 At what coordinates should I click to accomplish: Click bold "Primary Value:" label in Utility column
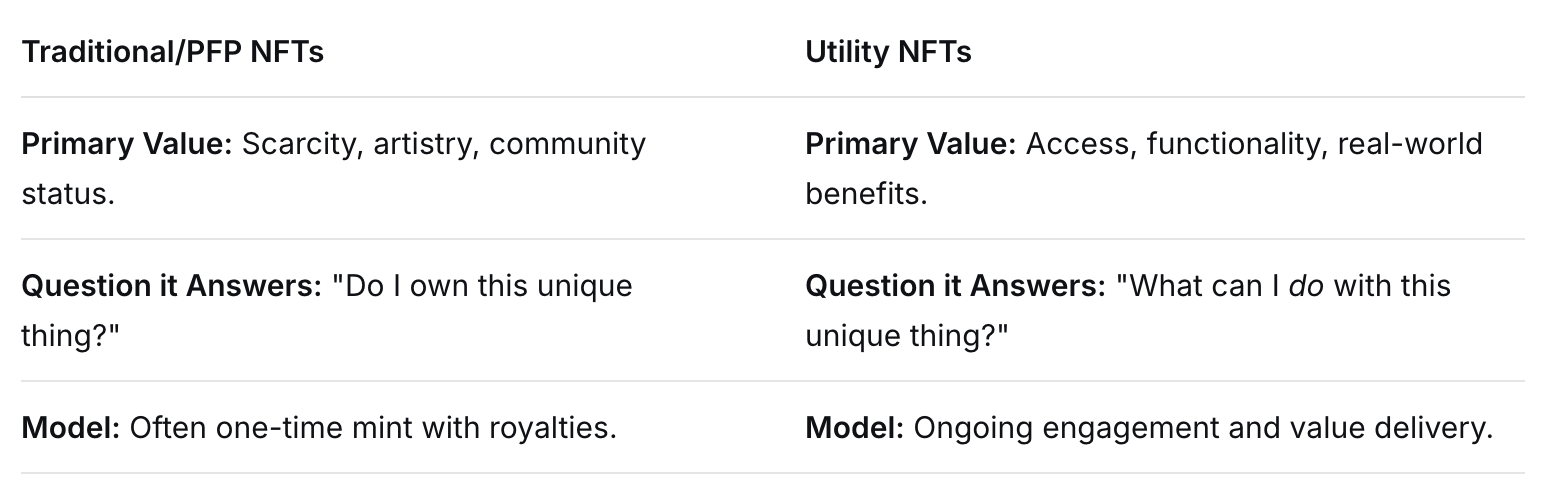[911, 144]
